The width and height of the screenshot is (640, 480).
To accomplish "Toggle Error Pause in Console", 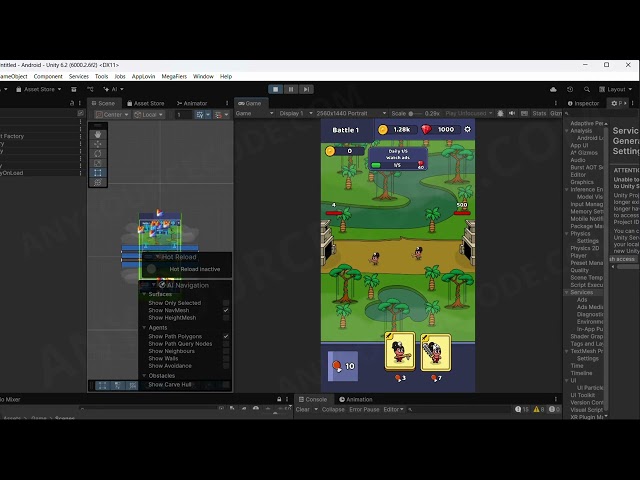I will (x=364, y=409).
